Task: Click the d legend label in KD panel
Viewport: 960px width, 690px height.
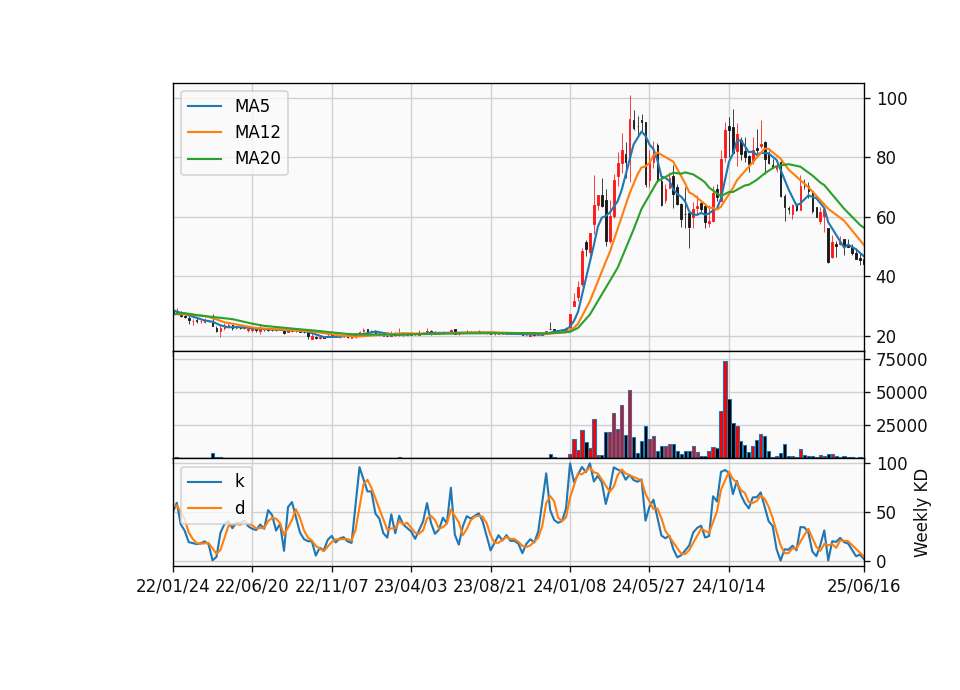Action: click(239, 508)
